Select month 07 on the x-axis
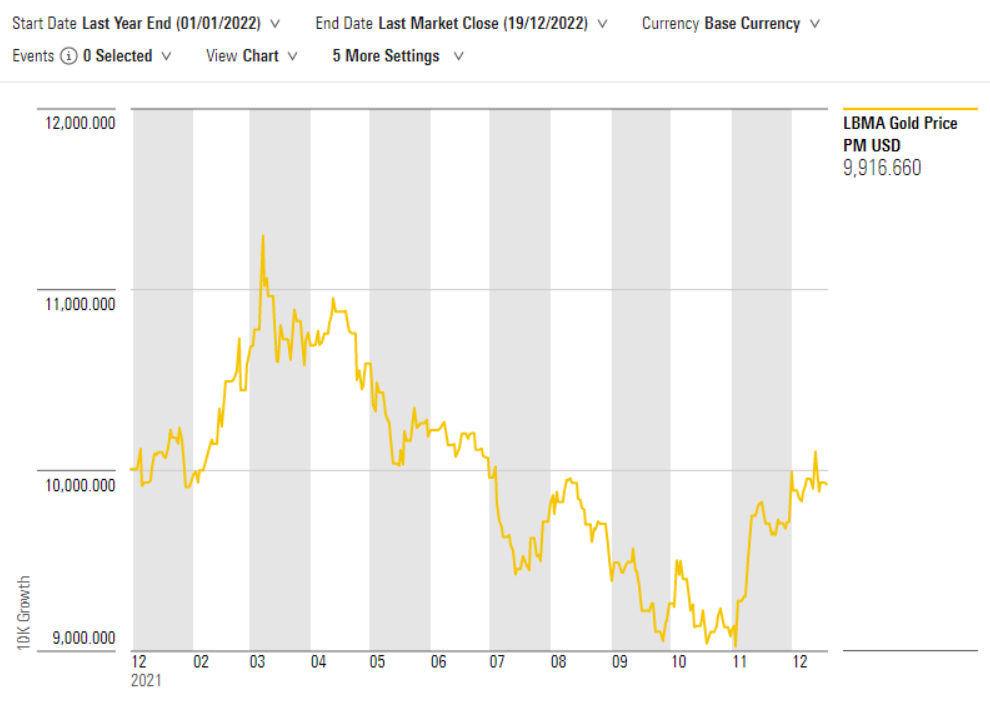Image resolution: width=990 pixels, height=701 pixels. coord(497,662)
